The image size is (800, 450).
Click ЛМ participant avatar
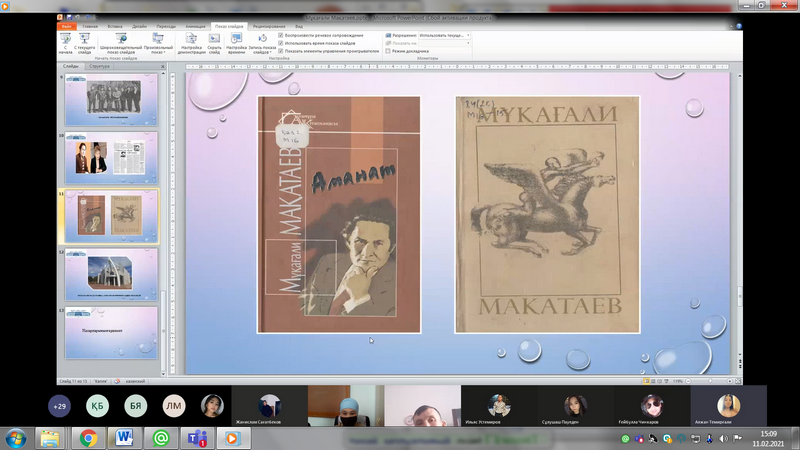pyautogui.click(x=174, y=406)
